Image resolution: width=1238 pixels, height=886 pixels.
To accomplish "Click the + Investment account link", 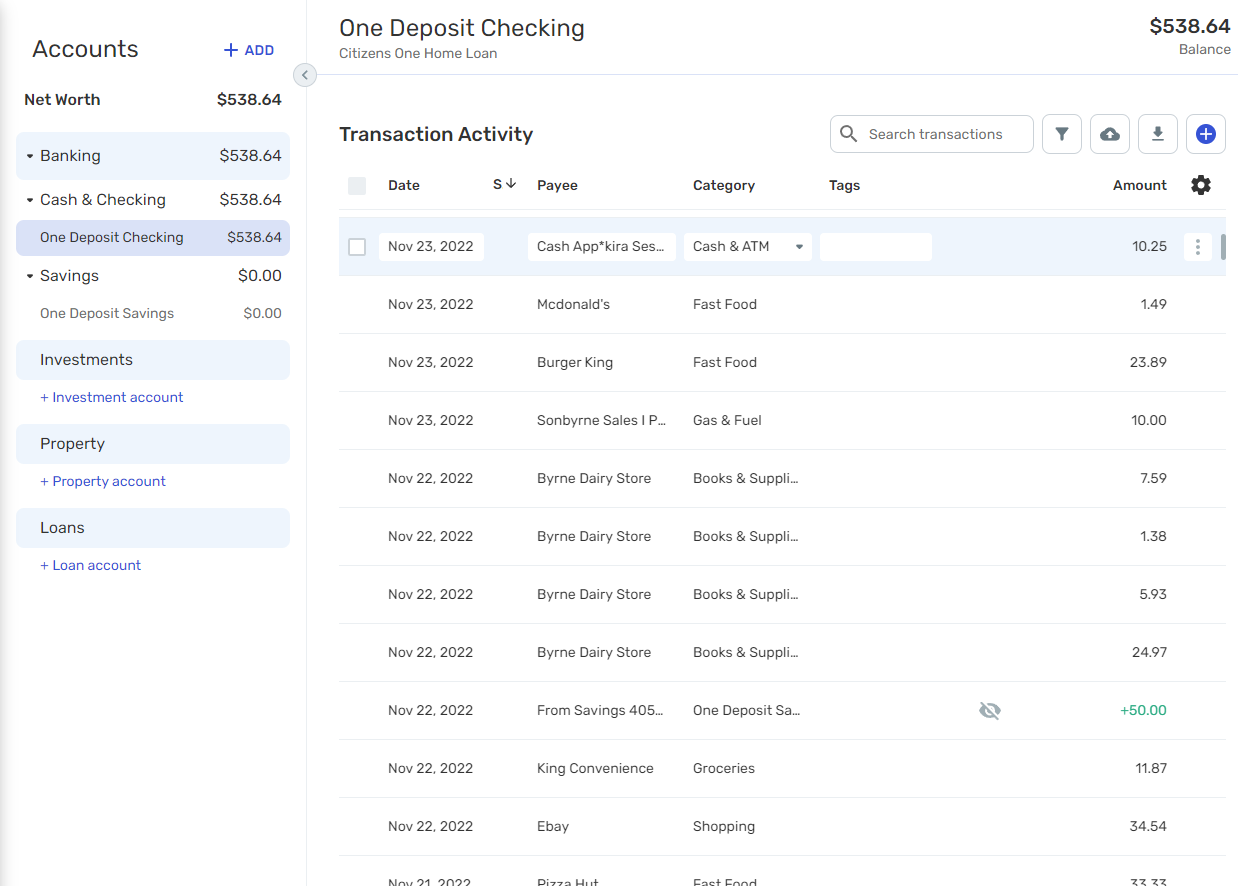I will point(112,398).
